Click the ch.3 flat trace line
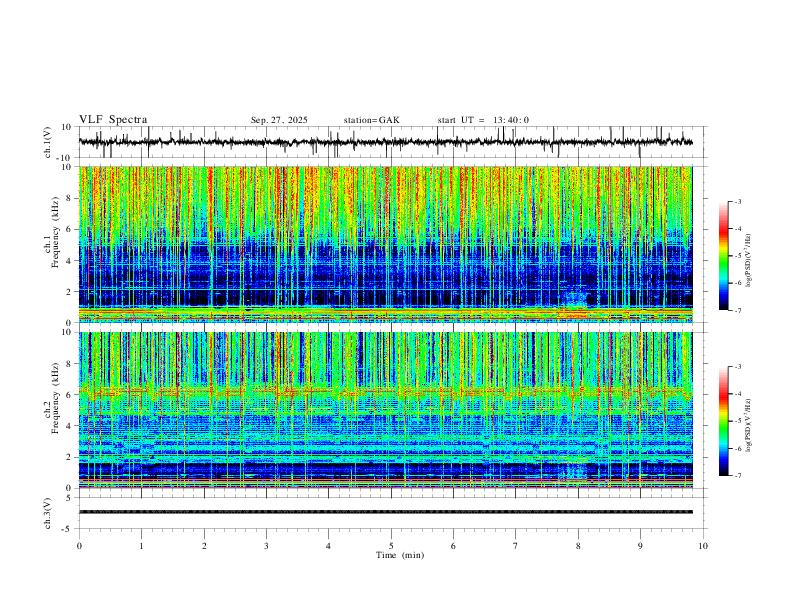The width and height of the screenshot is (792, 612). point(385,512)
